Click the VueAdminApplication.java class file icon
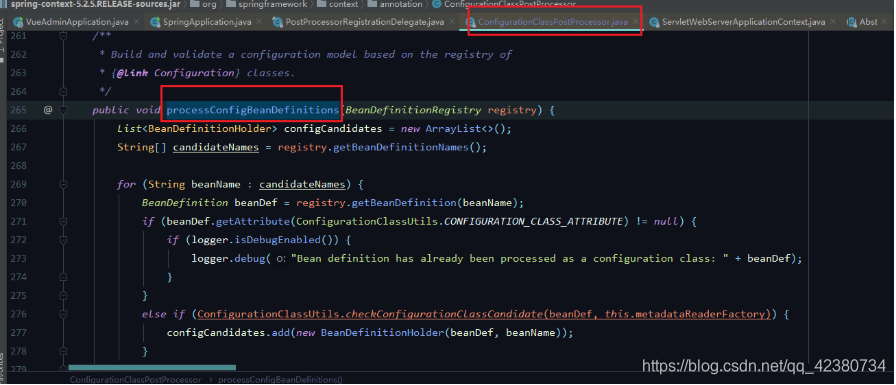Screen dimensions: 896x385 pos(18,22)
